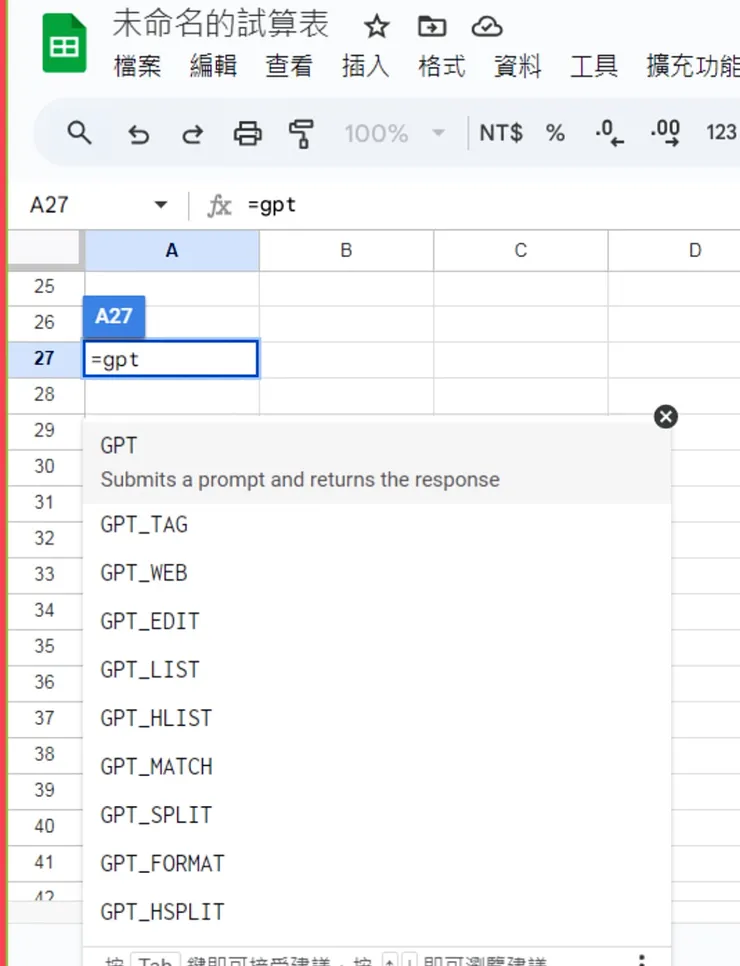
Task: Select column A header
Action: coord(172,250)
